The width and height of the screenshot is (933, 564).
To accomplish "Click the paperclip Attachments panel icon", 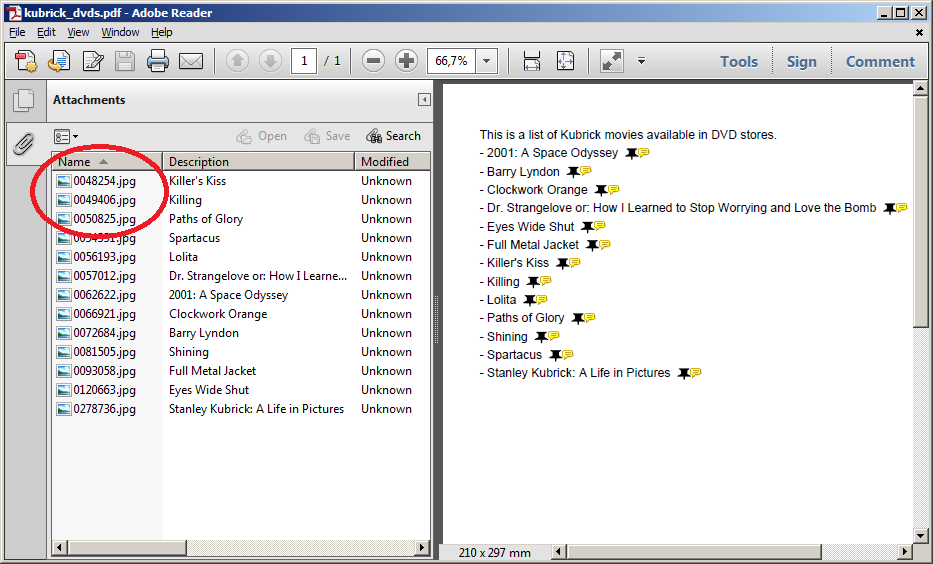I will click(23, 144).
